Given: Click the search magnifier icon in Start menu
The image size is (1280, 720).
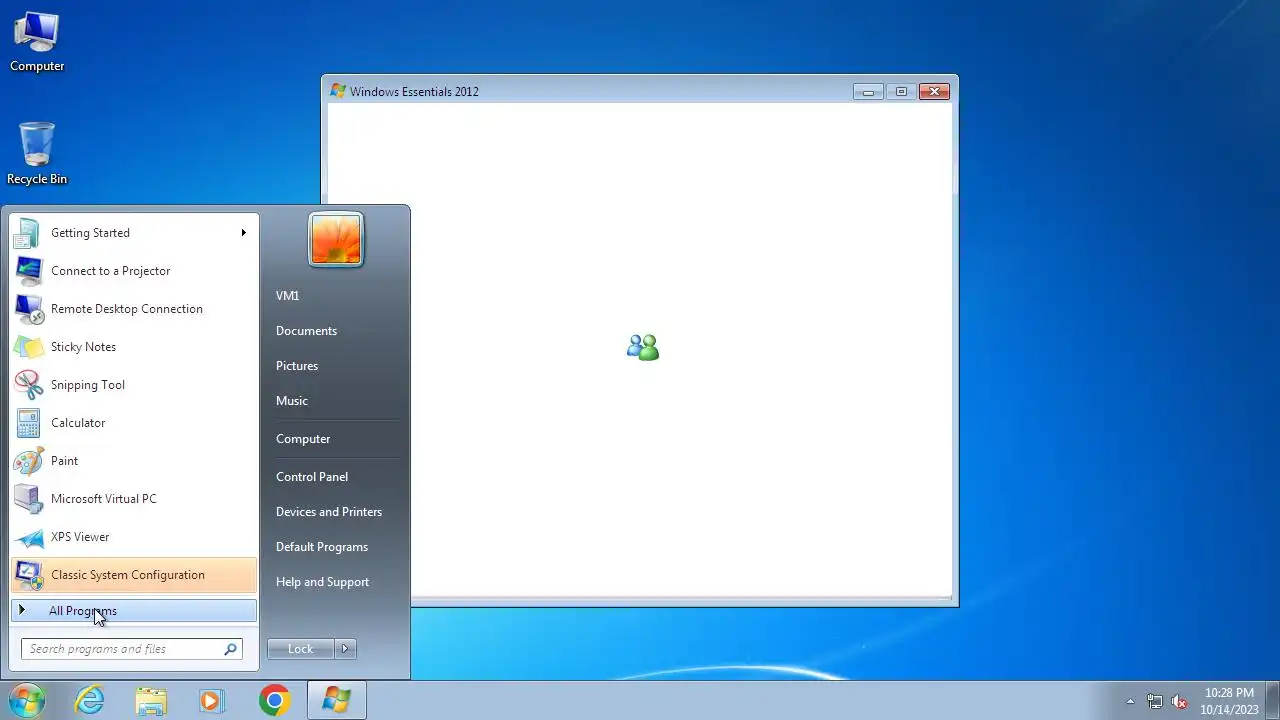Looking at the screenshot, I should pos(230,649).
